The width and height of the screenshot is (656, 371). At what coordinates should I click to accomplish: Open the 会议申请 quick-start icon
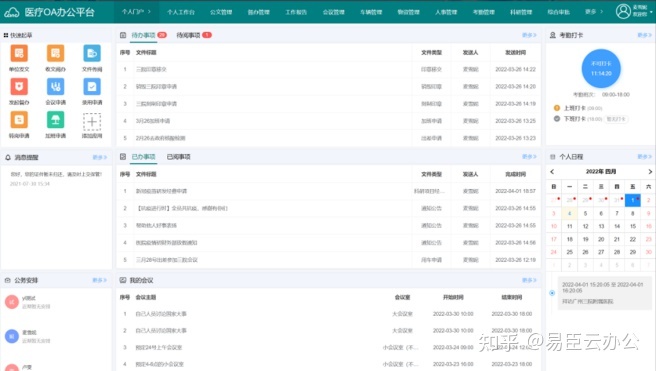[x=55, y=87]
